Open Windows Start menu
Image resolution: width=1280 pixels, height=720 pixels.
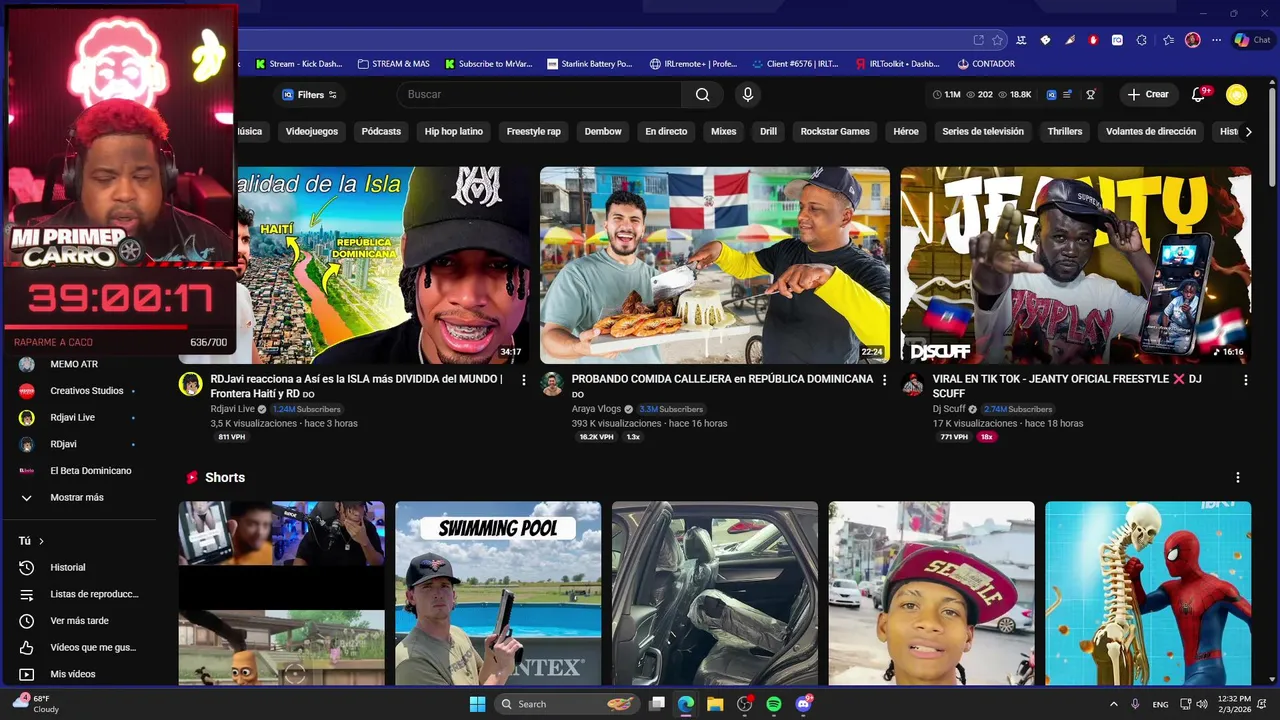[477, 704]
